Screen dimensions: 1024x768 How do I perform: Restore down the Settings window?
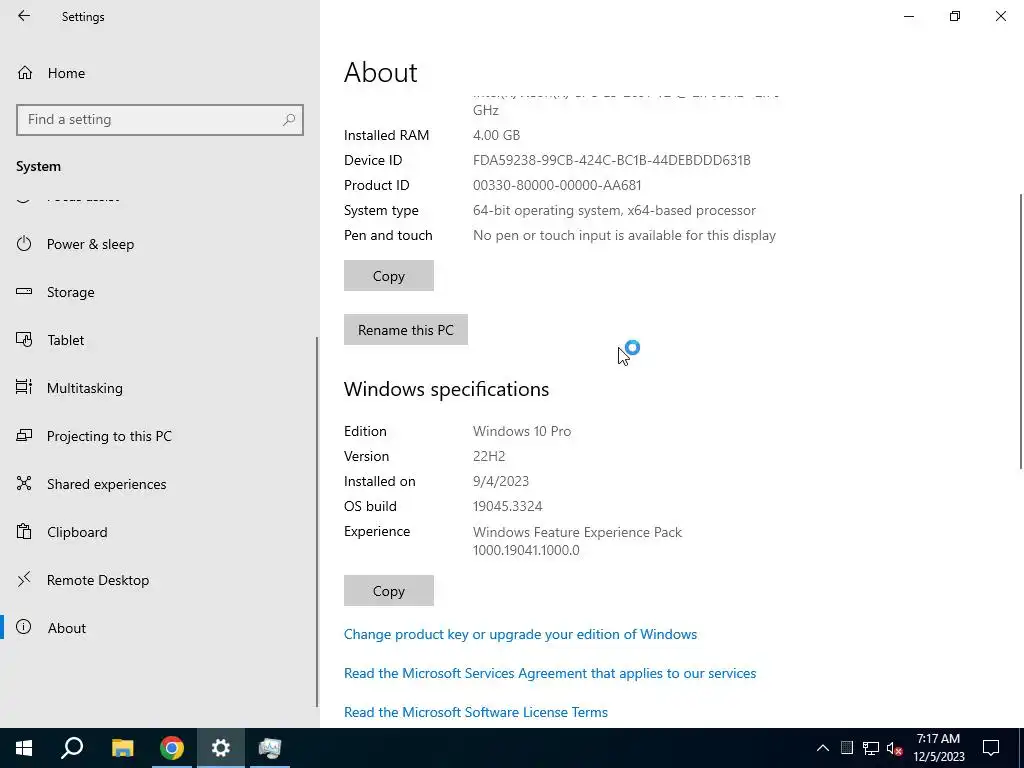(955, 16)
